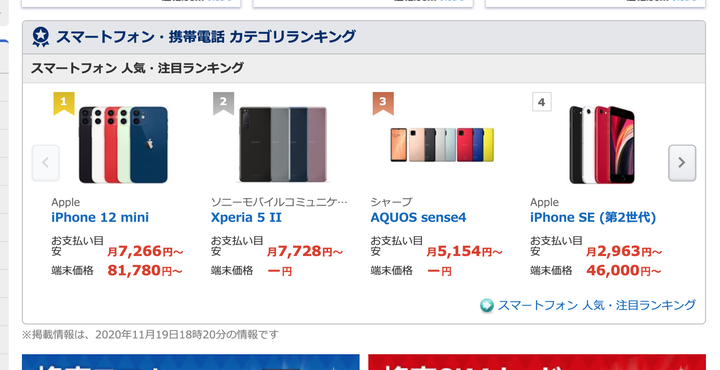Open スマートフォン 人気・注目ランキング link at bottom
The width and height of the screenshot is (720, 370).
point(596,305)
